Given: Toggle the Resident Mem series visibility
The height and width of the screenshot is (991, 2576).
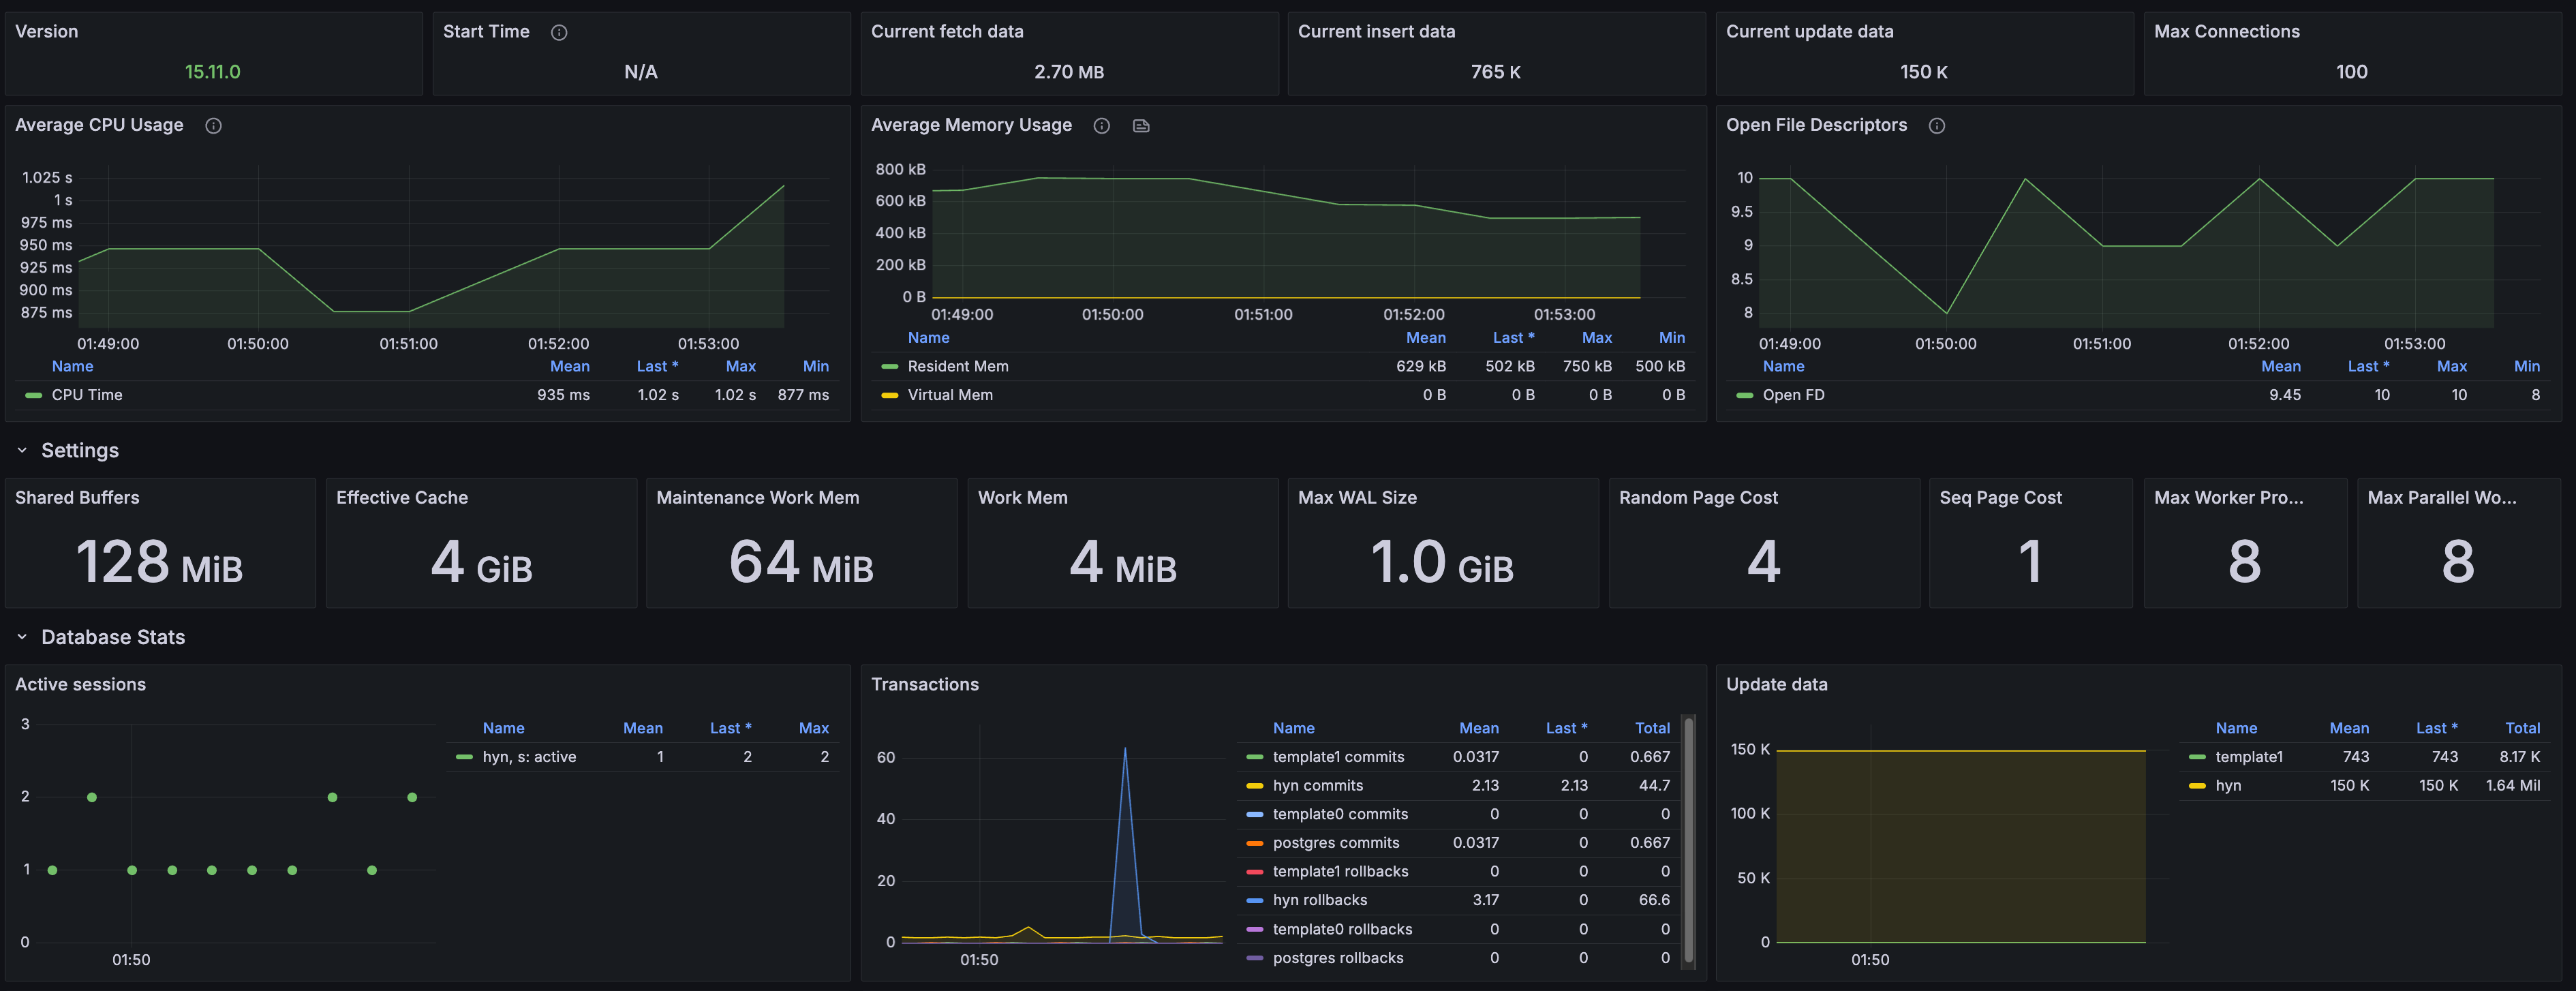Looking at the screenshot, I should click(957, 366).
